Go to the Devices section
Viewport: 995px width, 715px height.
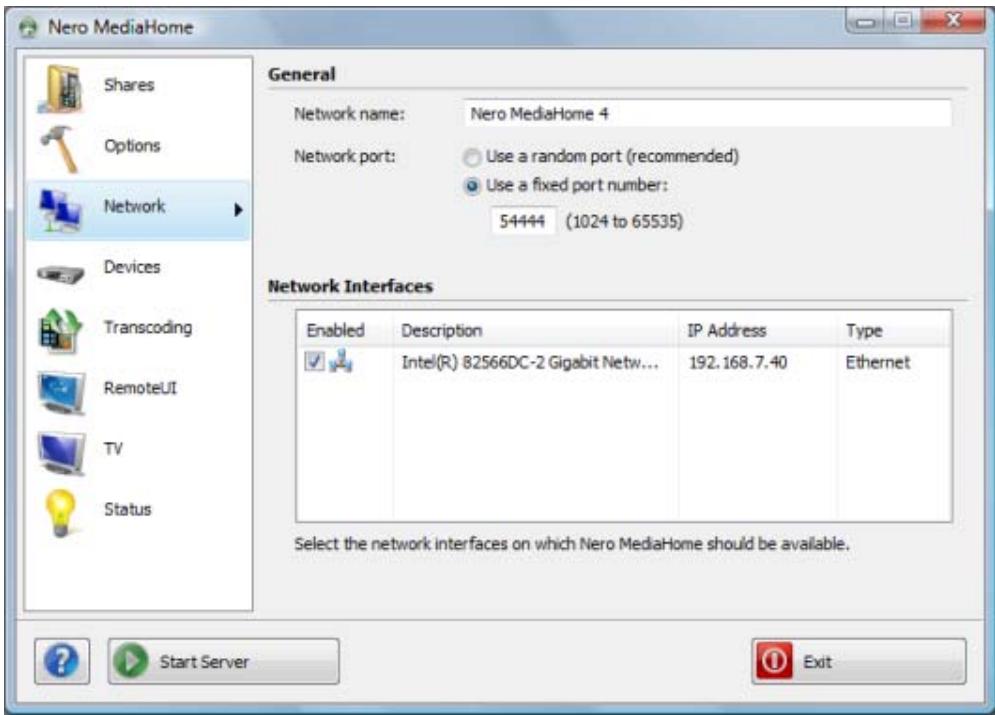(x=132, y=267)
